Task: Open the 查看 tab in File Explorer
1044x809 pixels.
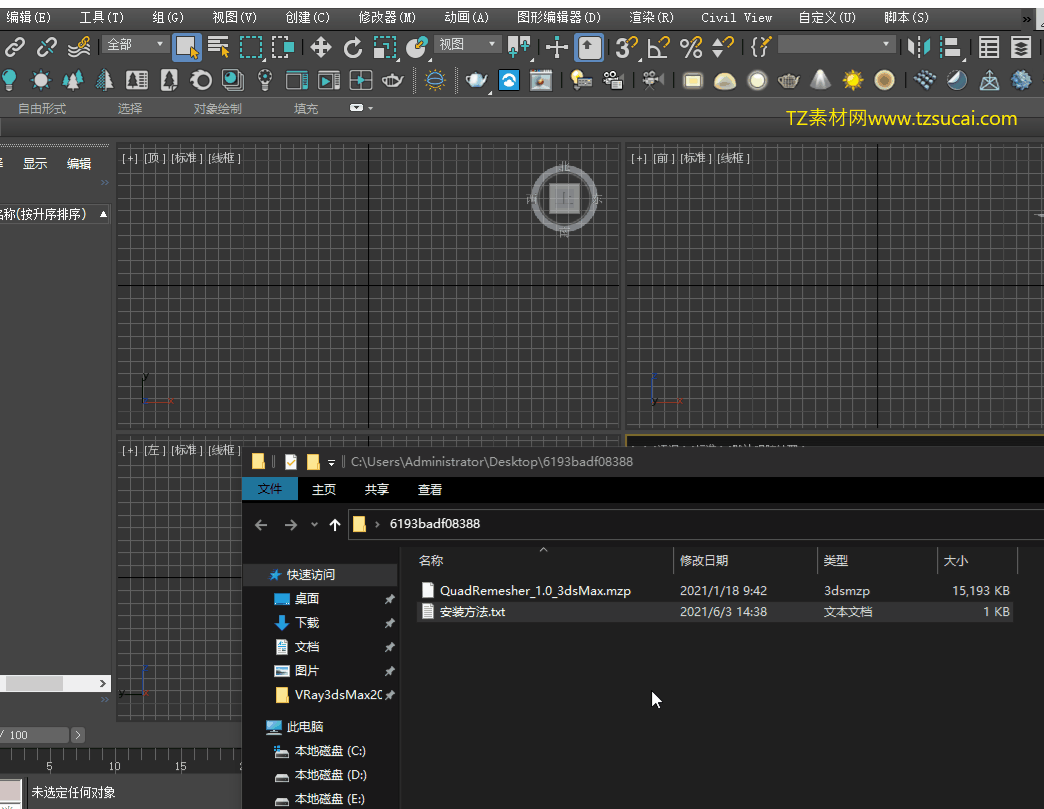Action: point(429,489)
